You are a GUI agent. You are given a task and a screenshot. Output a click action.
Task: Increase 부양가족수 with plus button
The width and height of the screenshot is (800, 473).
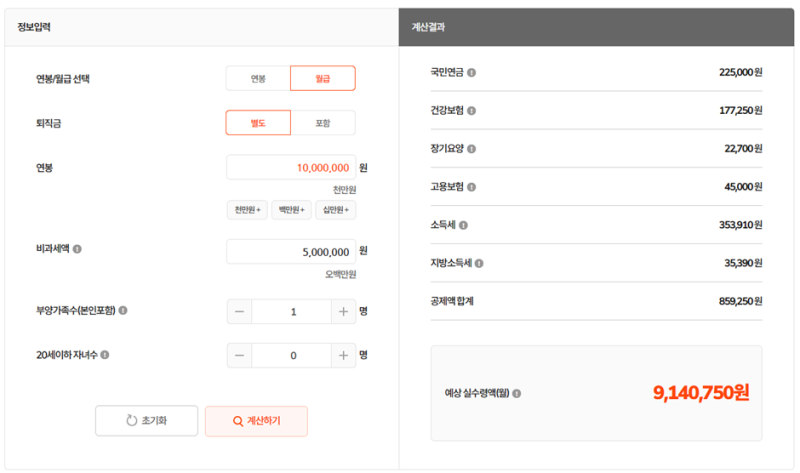(343, 312)
